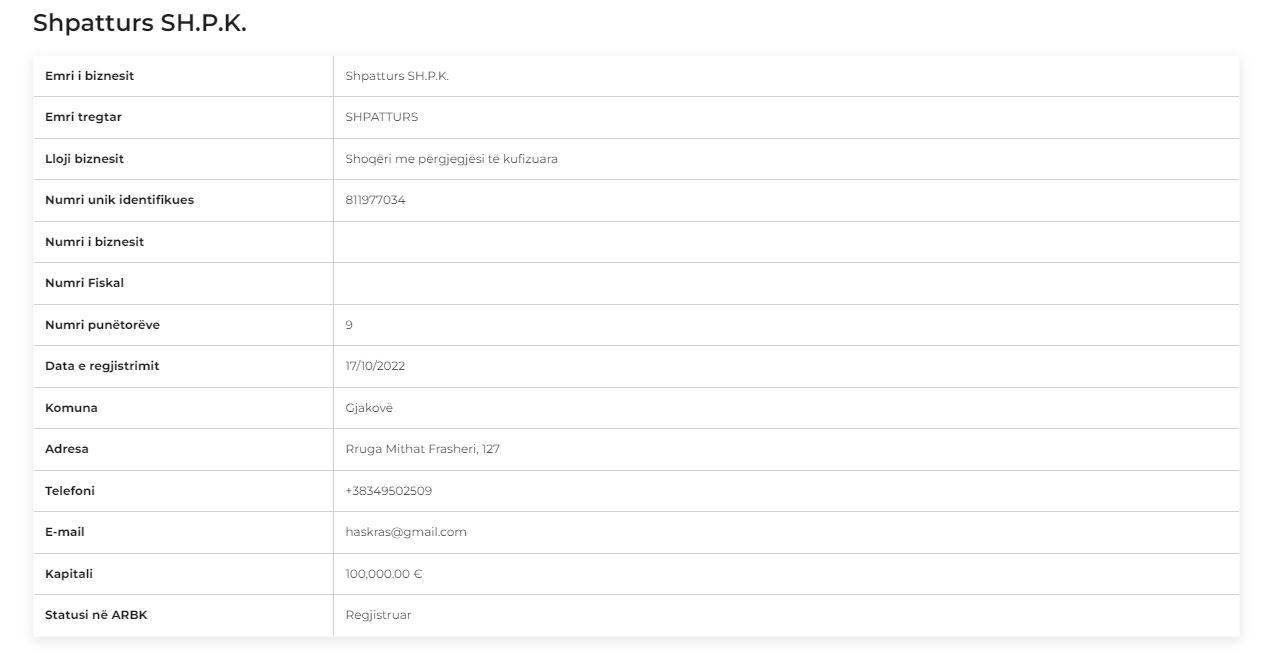
Task: Select the business name value Shpatturs SH.P.K.
Action: [397, 76]
